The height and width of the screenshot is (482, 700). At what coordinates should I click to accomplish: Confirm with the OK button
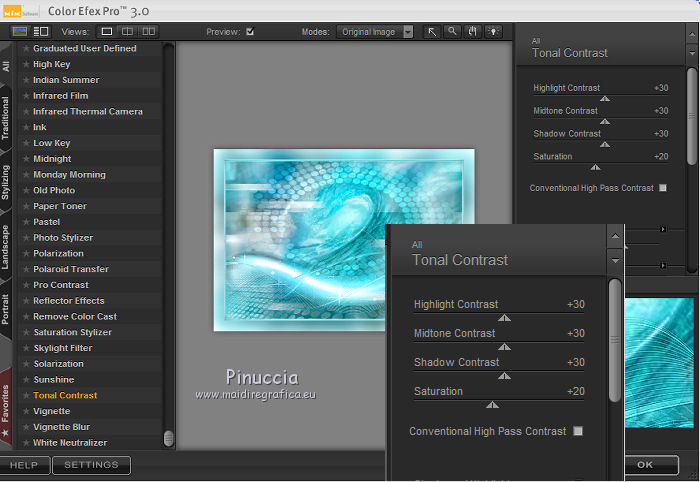pos(651,465)
